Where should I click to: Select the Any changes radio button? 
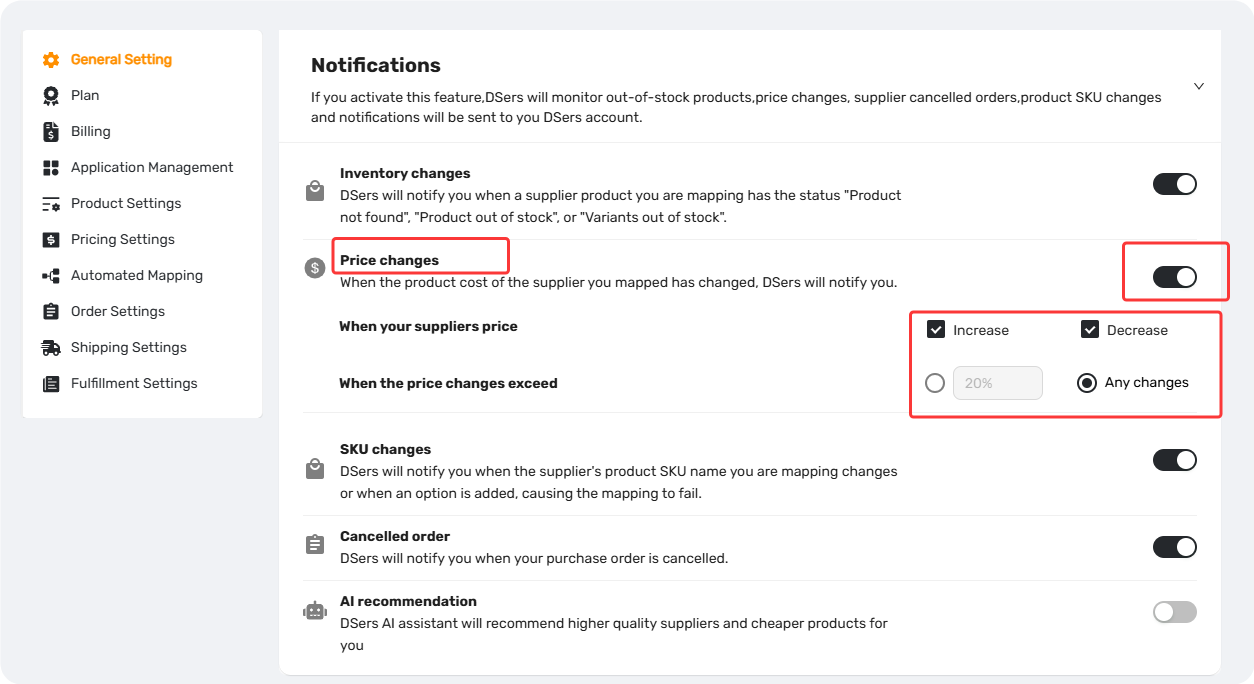(x=1087, y=383)
